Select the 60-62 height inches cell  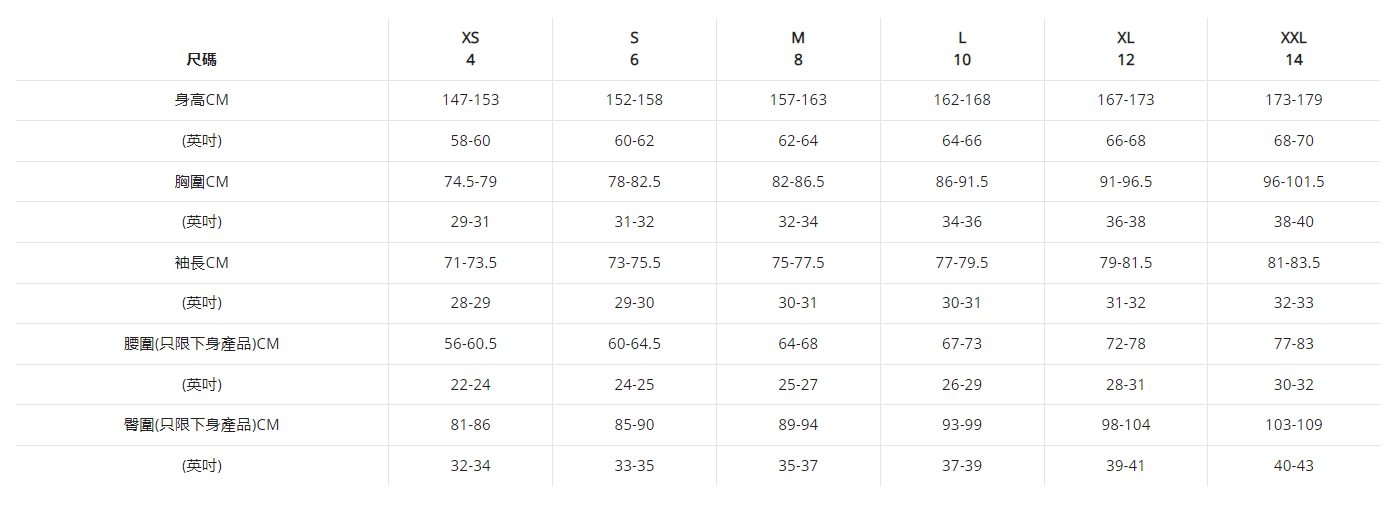[634, 141]
